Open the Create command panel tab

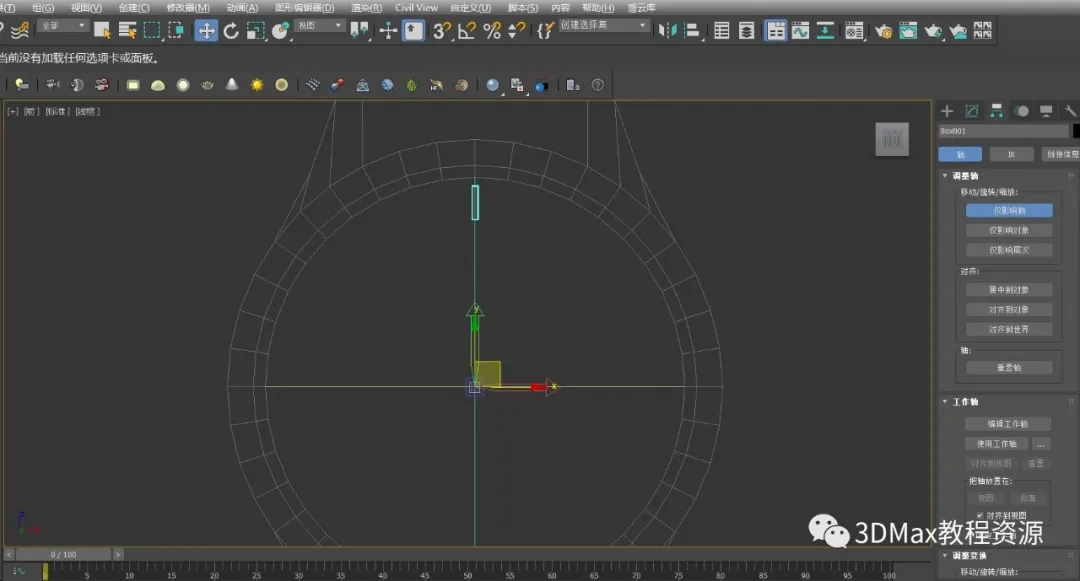tap(947, 111)
